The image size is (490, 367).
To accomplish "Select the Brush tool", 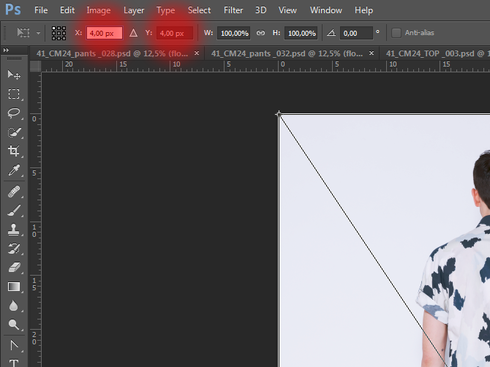I will [14, 211].
